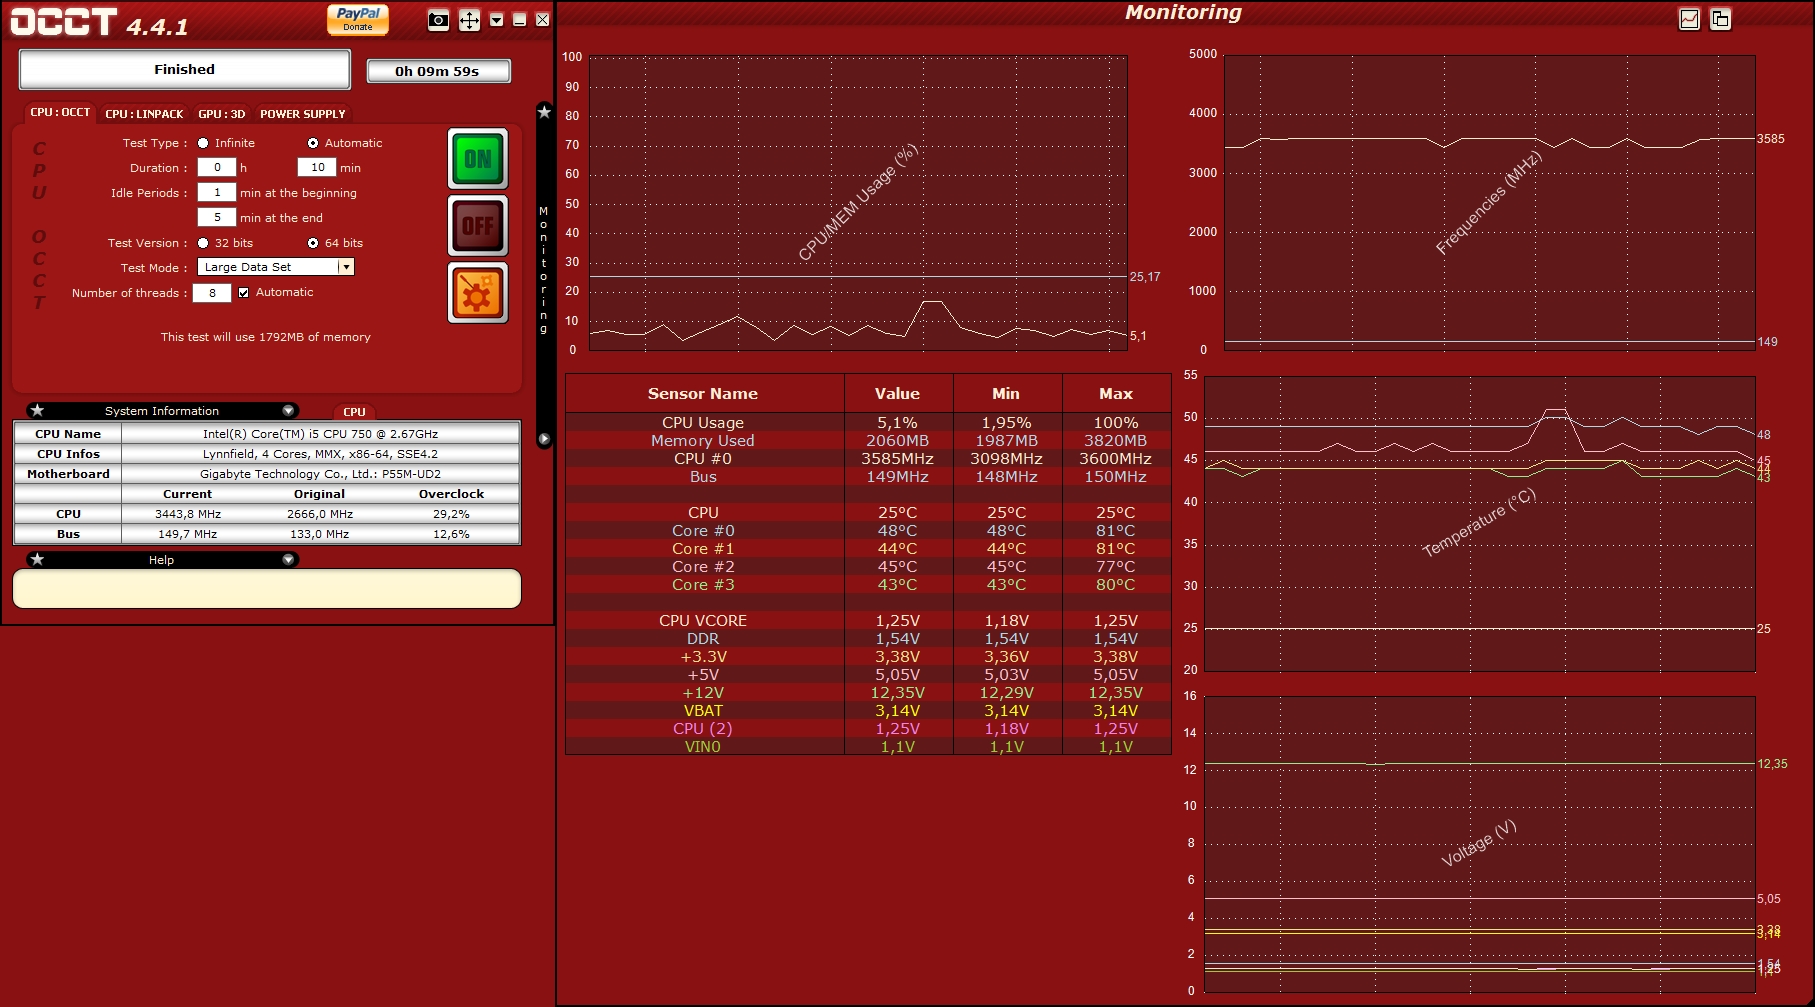The height and width of the screenshot is (1007, 1815).
Task: Click the Number of threads field
Action: pyautogui.click(x=212, y=293)
